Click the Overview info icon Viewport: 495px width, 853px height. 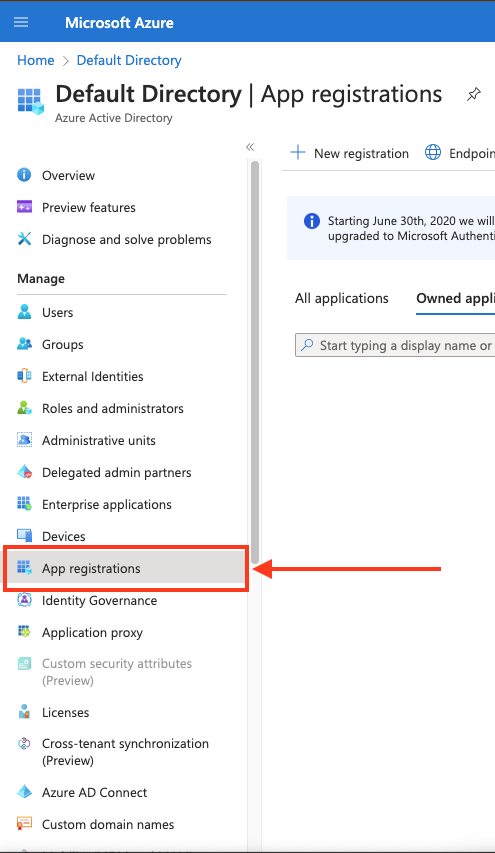[x=24, y=175]
